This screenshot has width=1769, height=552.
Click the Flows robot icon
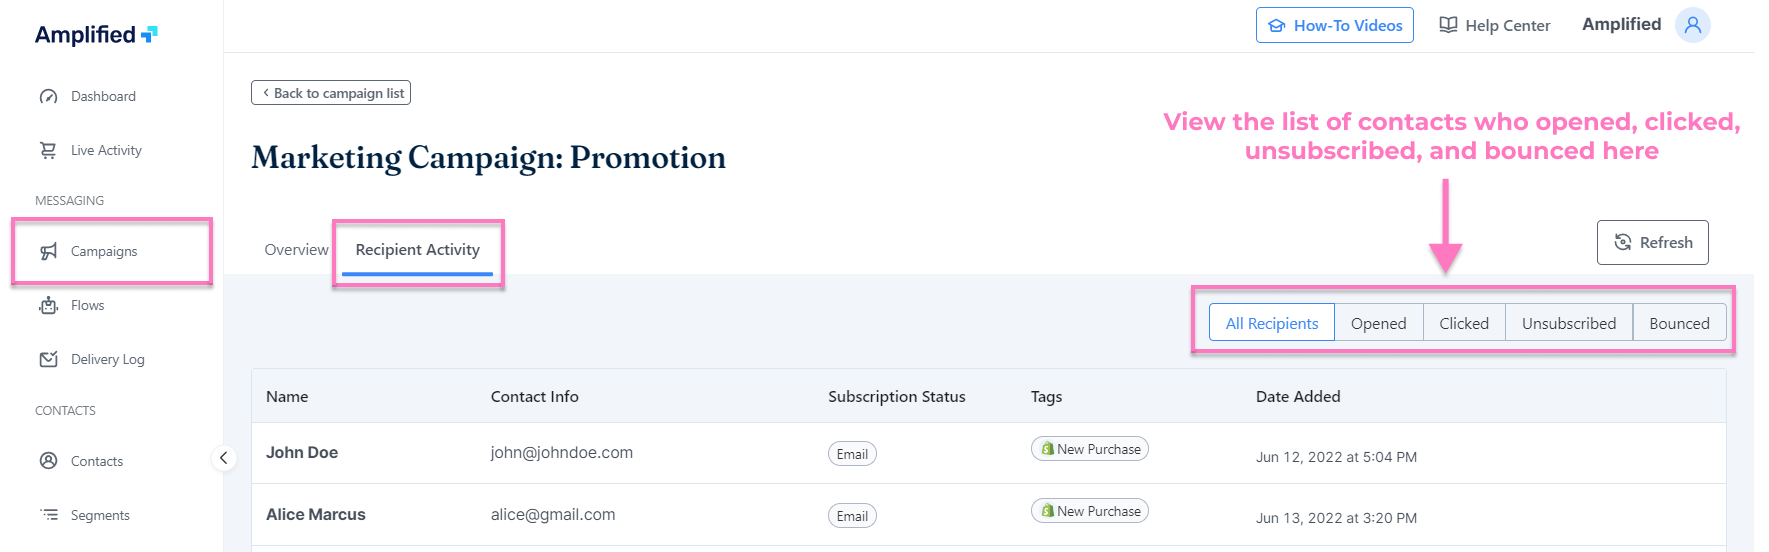(48, 306)
